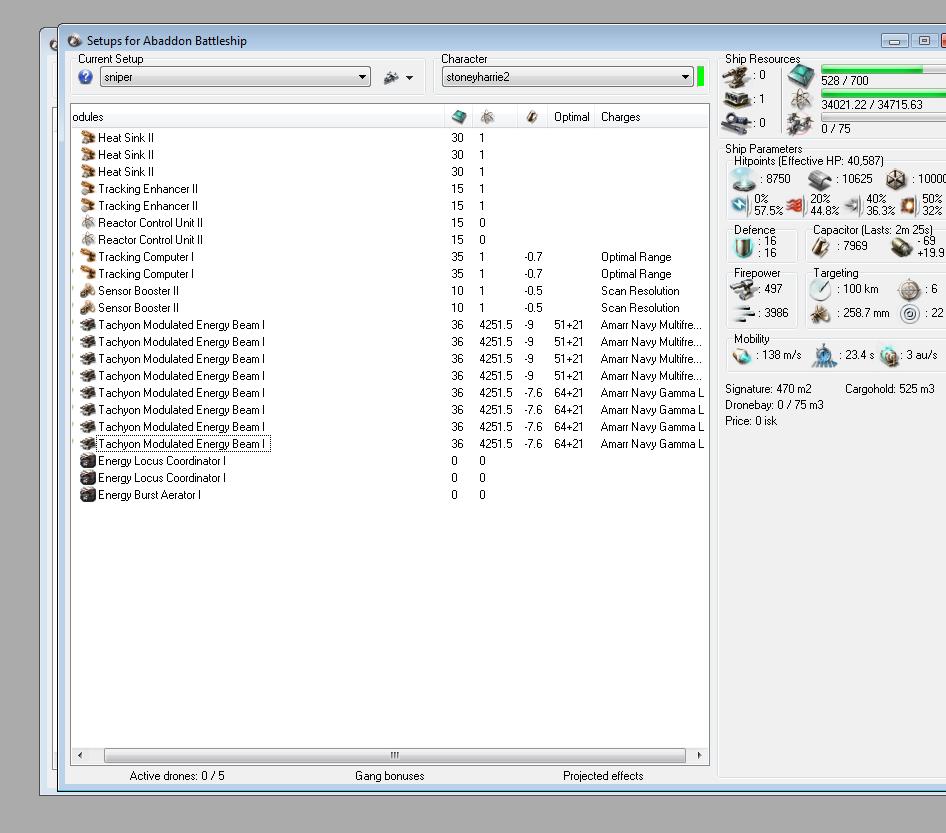
Task: Click the targeting range icon showing 100 km
Action: (820, 290)
